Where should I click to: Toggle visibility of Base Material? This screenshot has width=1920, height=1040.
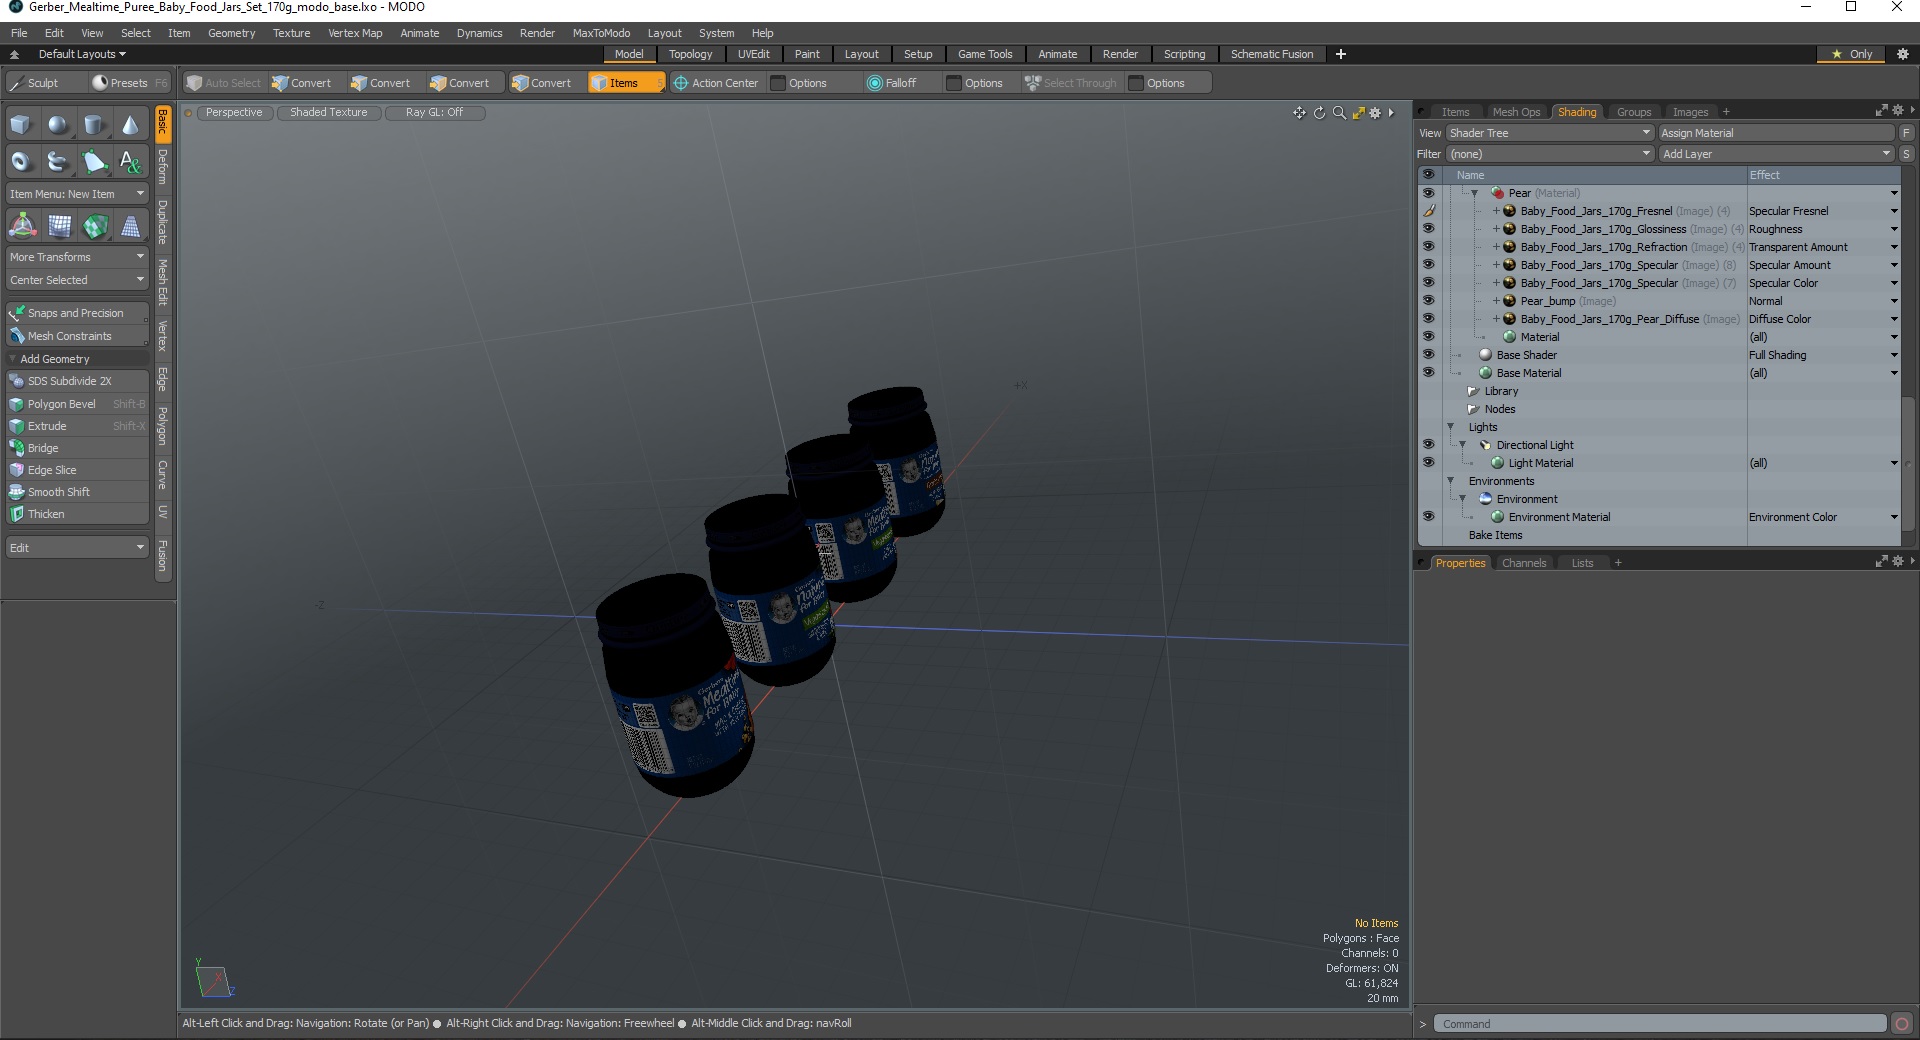coord(1428,373)
